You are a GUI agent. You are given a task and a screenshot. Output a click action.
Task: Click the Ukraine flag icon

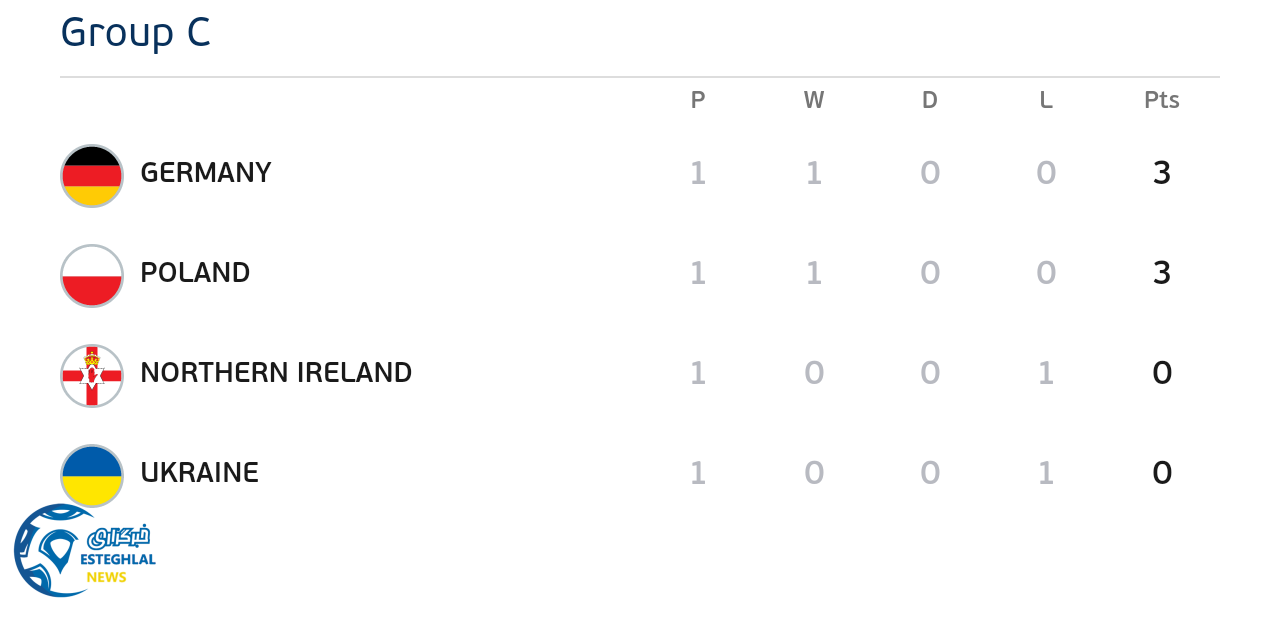92,475
